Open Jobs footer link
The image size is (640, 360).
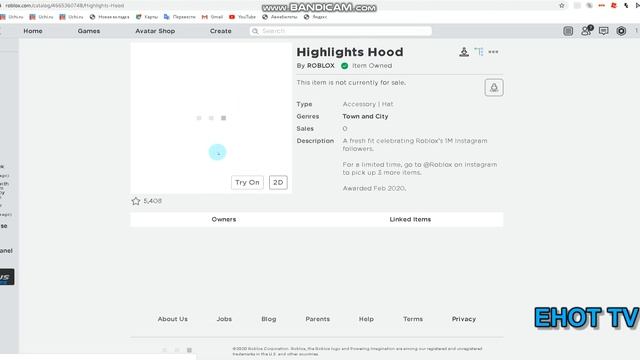224,319
